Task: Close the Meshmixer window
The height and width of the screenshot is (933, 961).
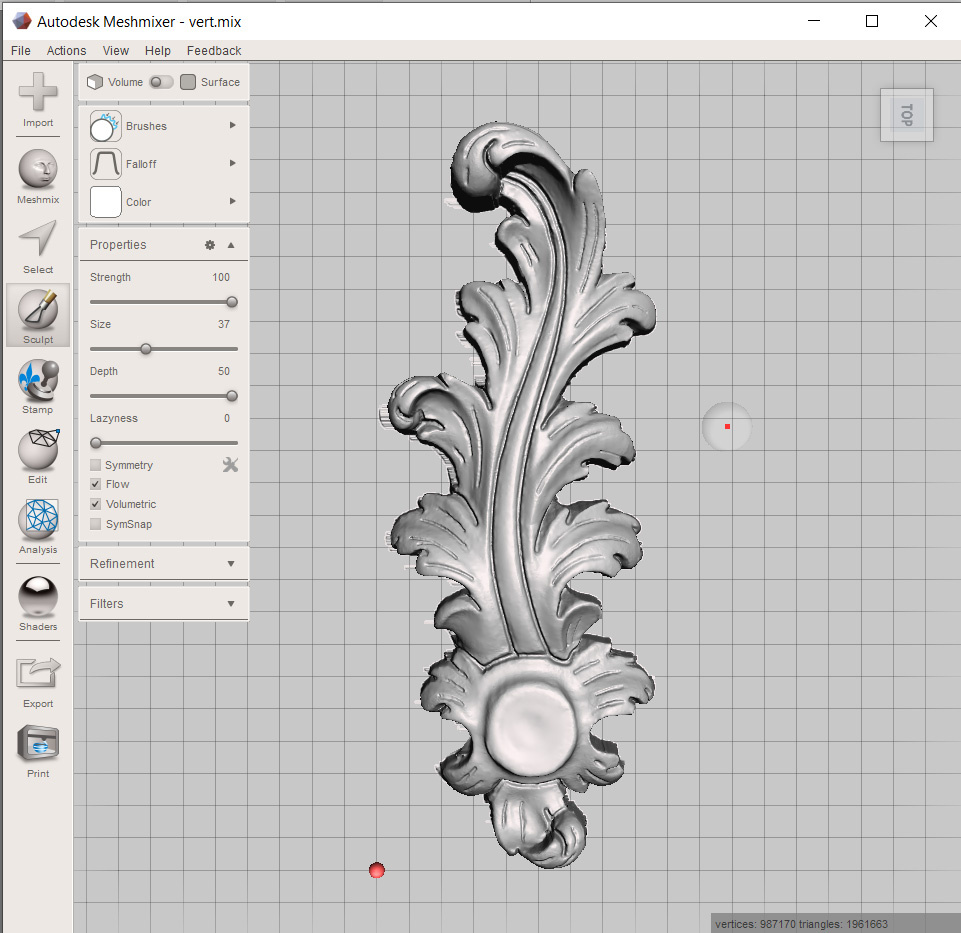Action: point(930,21)
